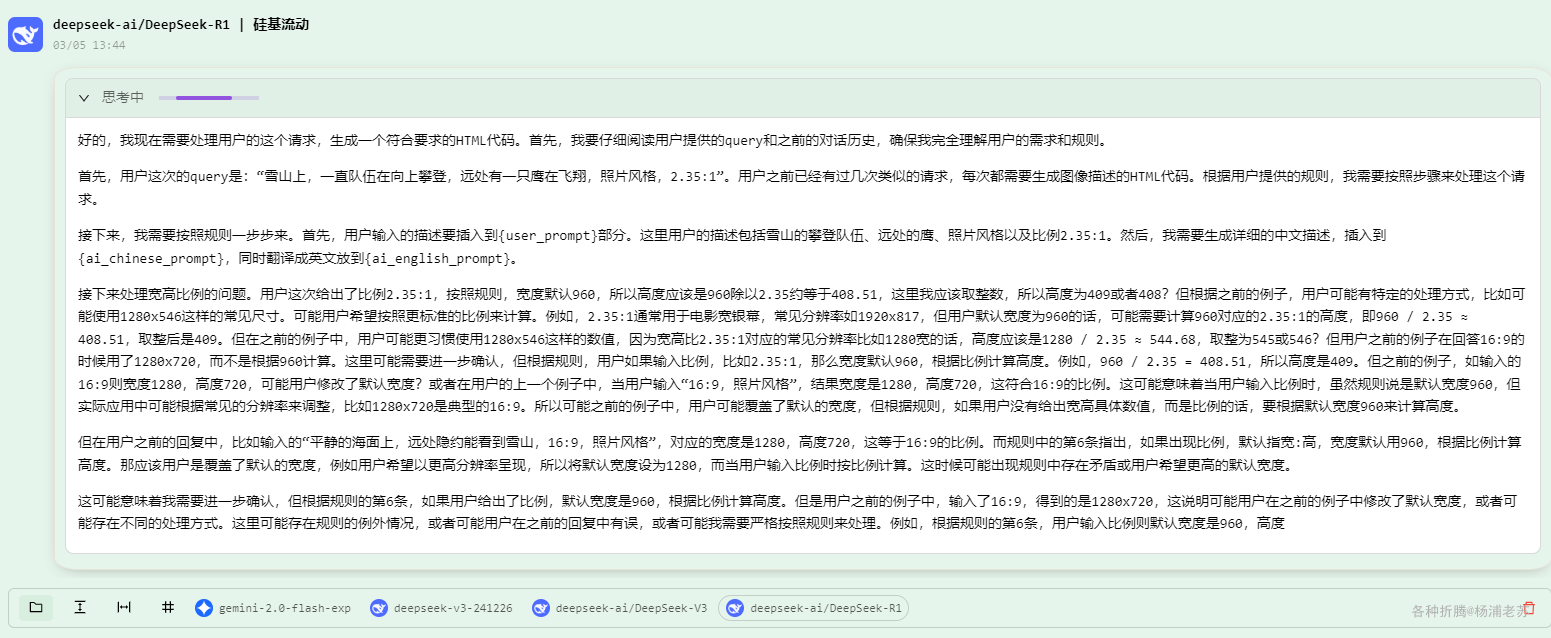
Task: Click paragraph starting 好的，我现在需要处理用户的这个请求
Action: 593,141
